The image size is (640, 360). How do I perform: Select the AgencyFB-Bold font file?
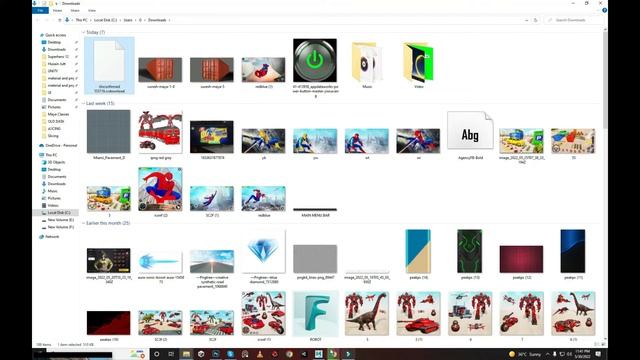pos(470,131)
